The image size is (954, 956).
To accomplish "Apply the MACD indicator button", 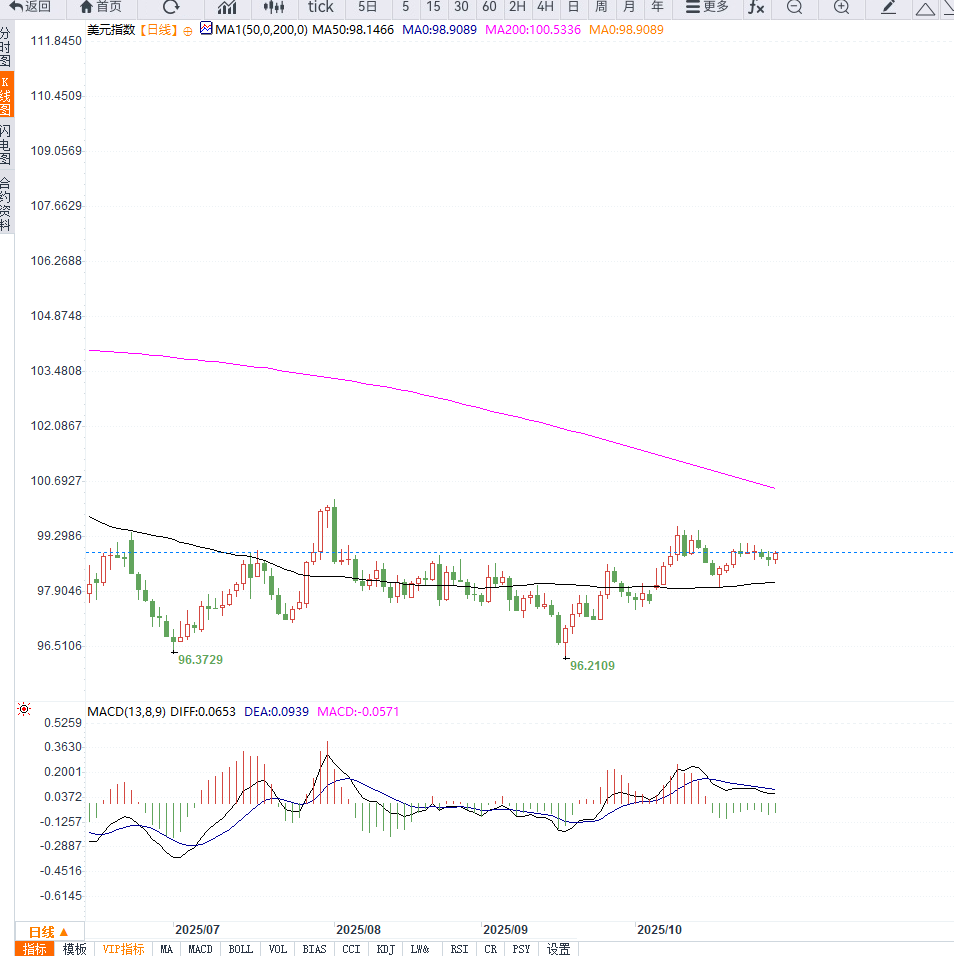I will click(x=200, y=949).
